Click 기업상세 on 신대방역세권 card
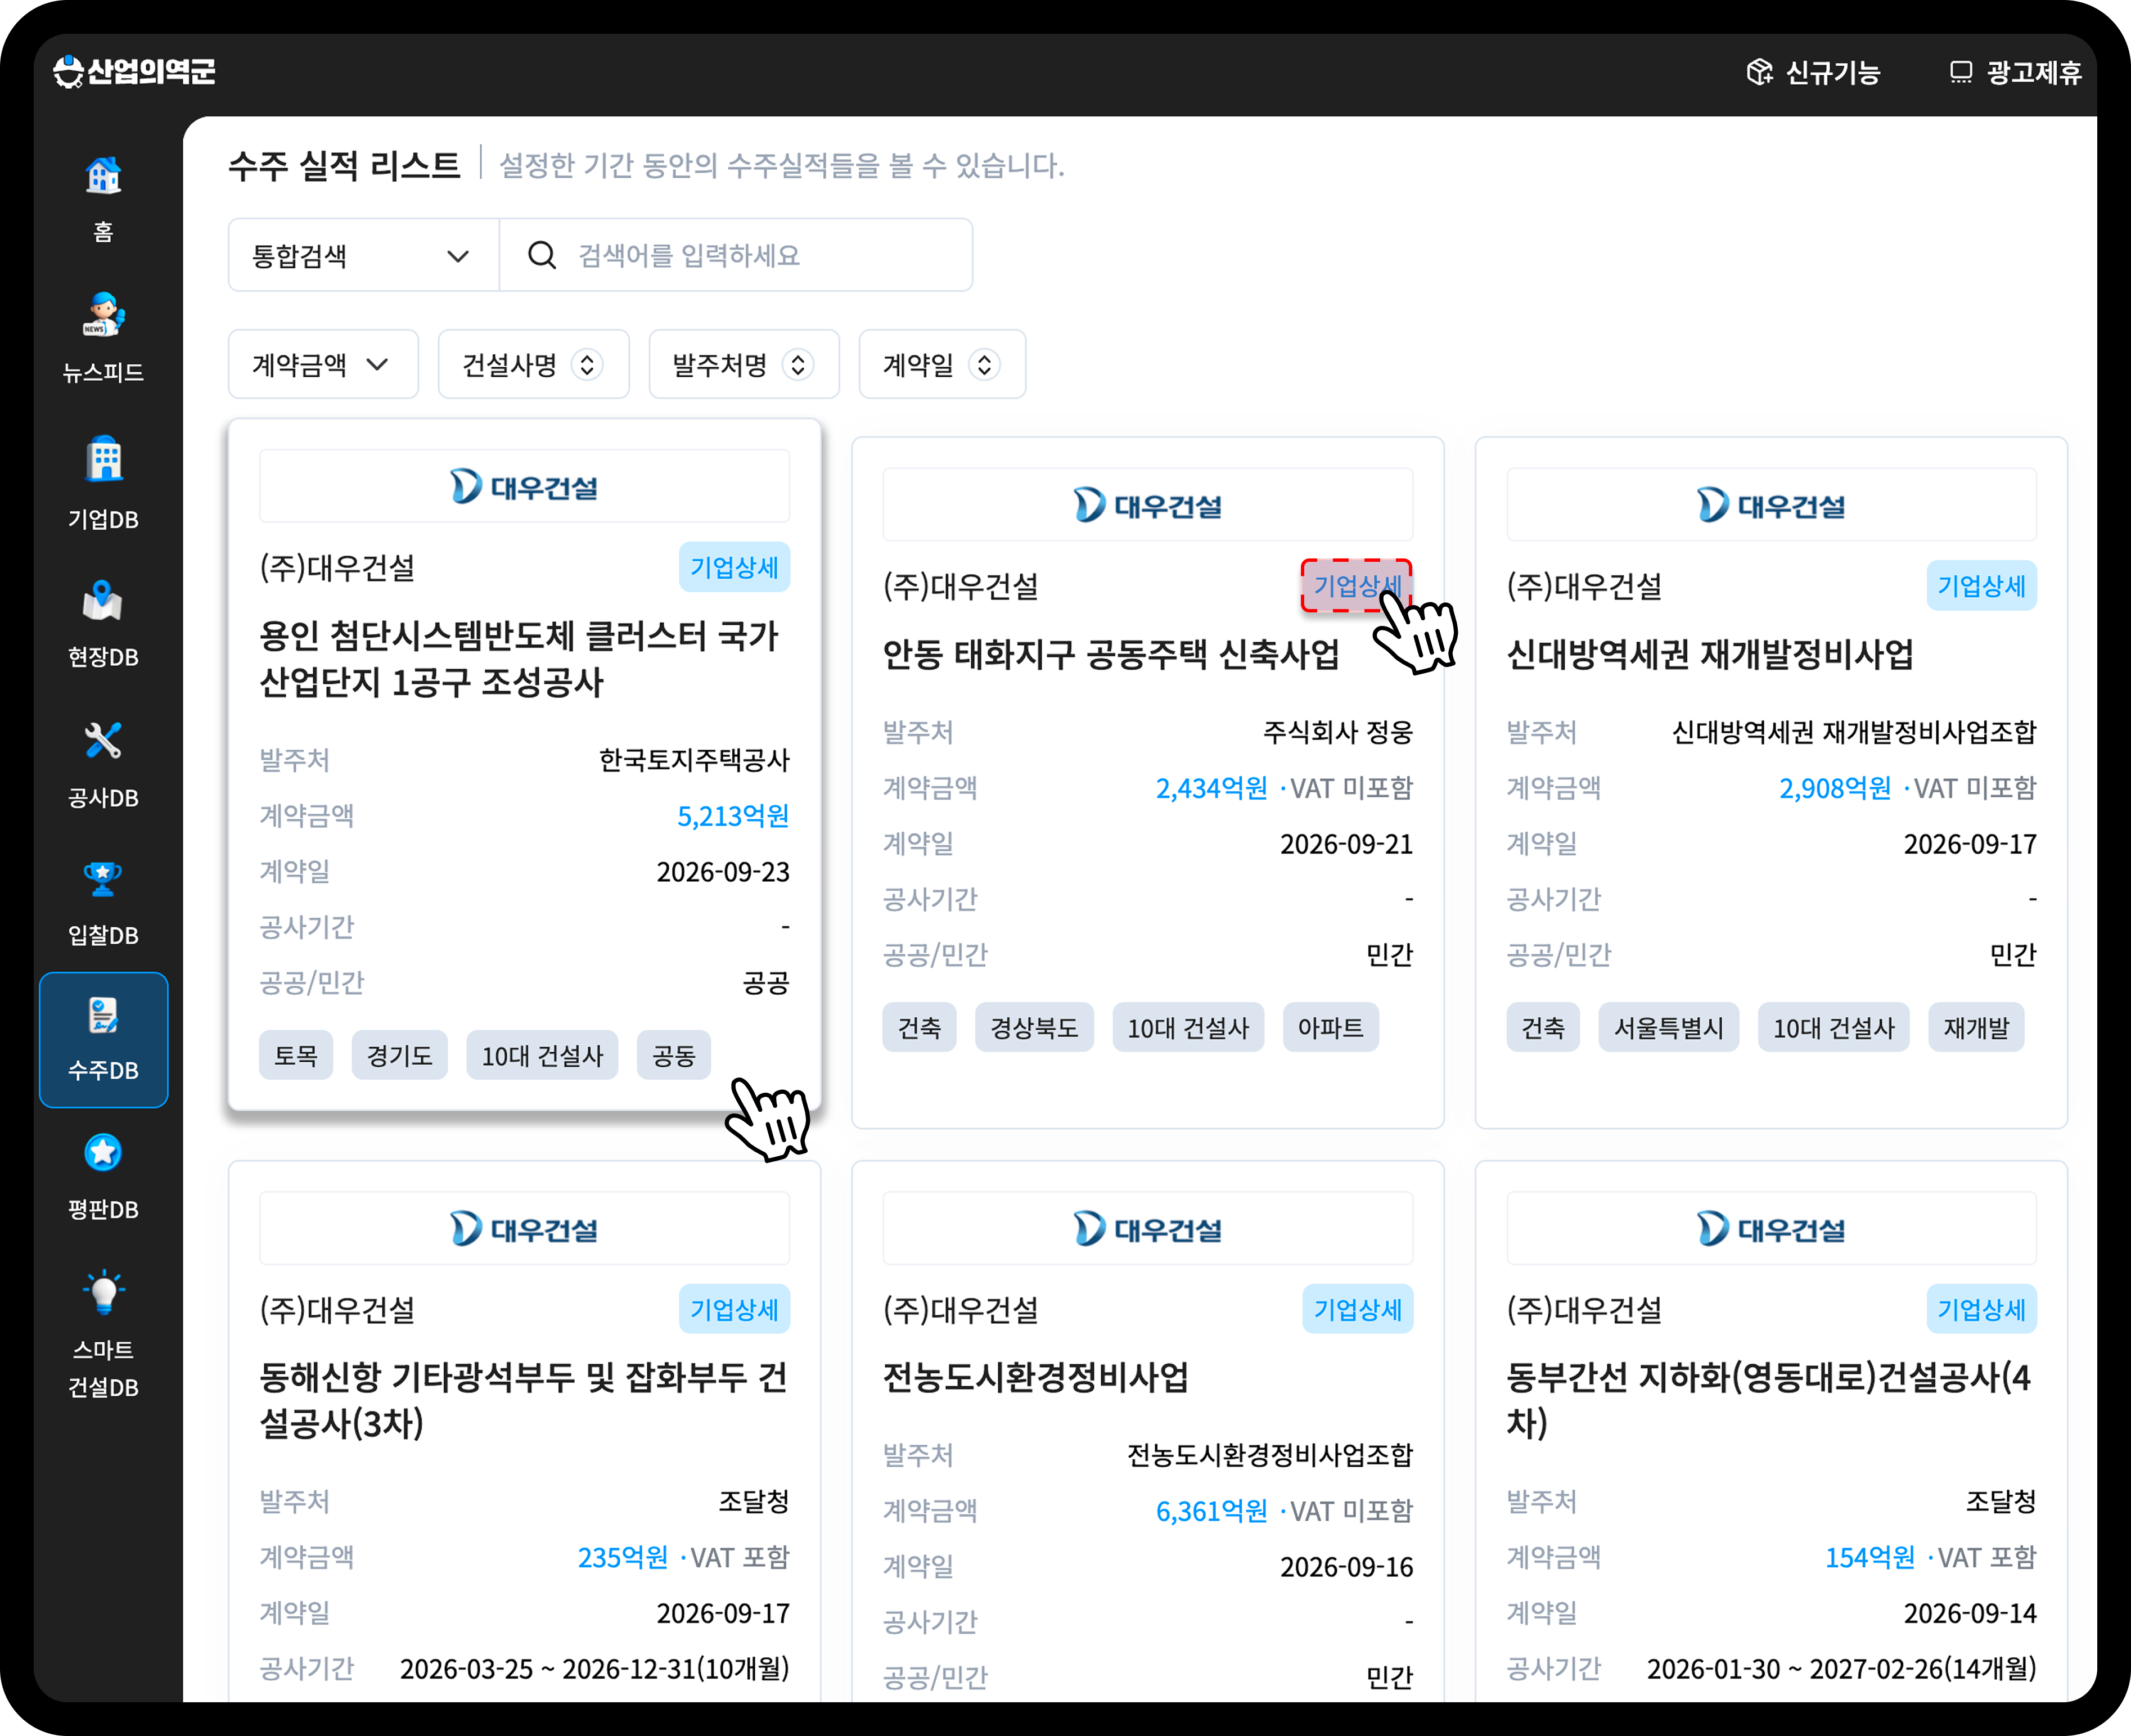Screen dimensions: 2131x1736 (1981, 586)
